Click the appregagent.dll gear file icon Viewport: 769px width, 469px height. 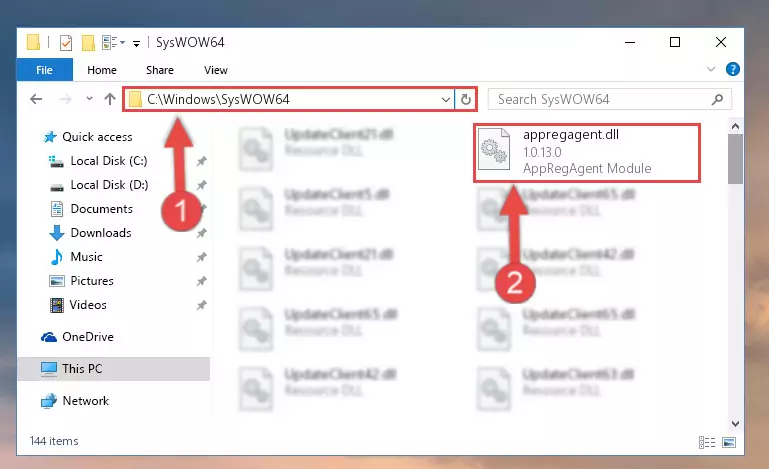494,149
